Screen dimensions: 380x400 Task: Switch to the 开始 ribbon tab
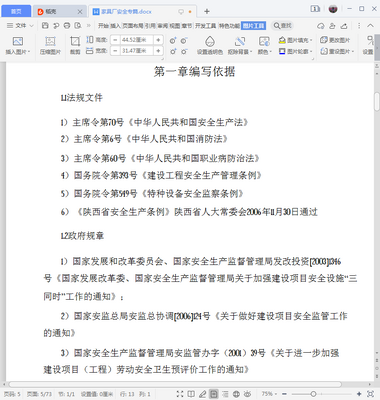point(103,26)
